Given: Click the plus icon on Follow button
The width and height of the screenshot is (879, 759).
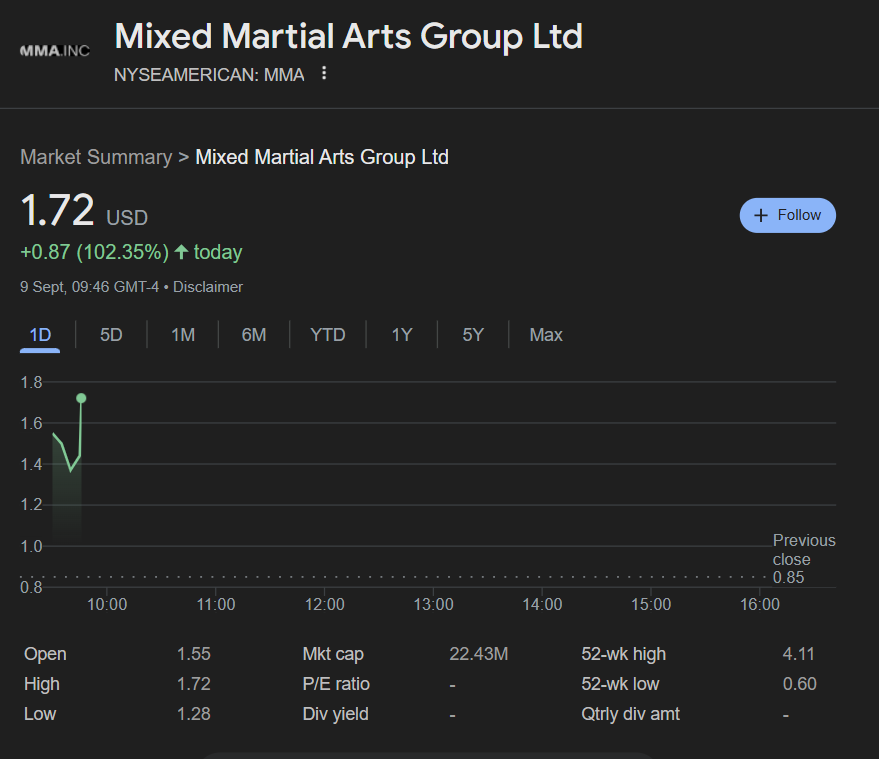Looking at the screenshot, I should point(761,215).
